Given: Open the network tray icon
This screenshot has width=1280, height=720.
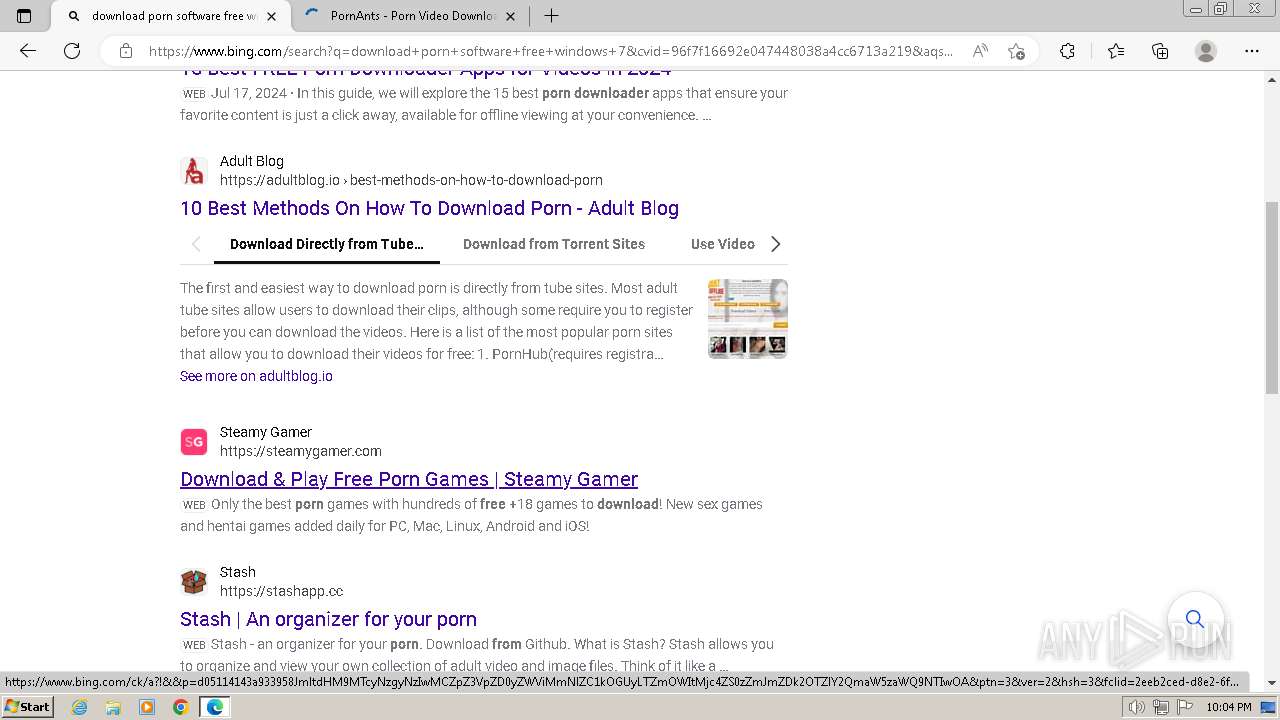Looking at the screenshot, I should pos(1160,707).
